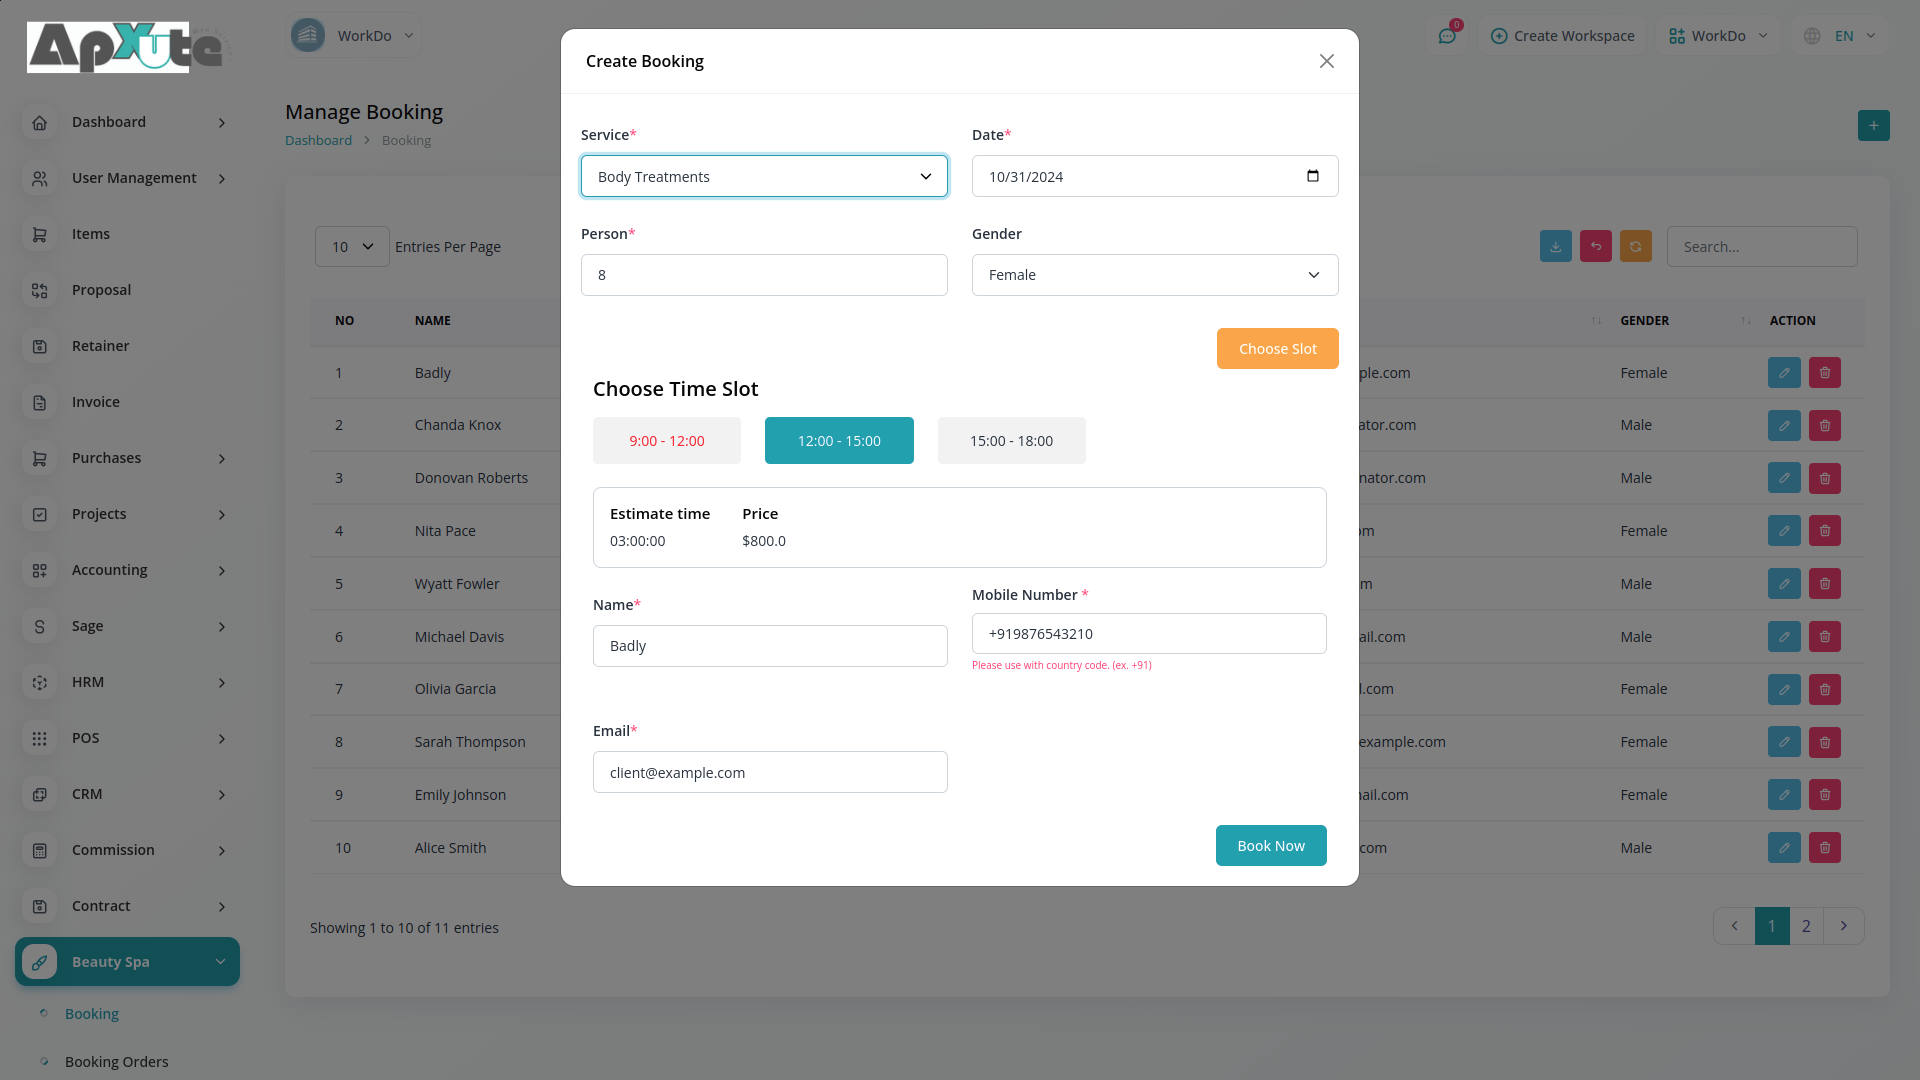This screenshot has height=1080, width=1920.
Task: Click edit icon for Badly row
Action: [1784, 373]
